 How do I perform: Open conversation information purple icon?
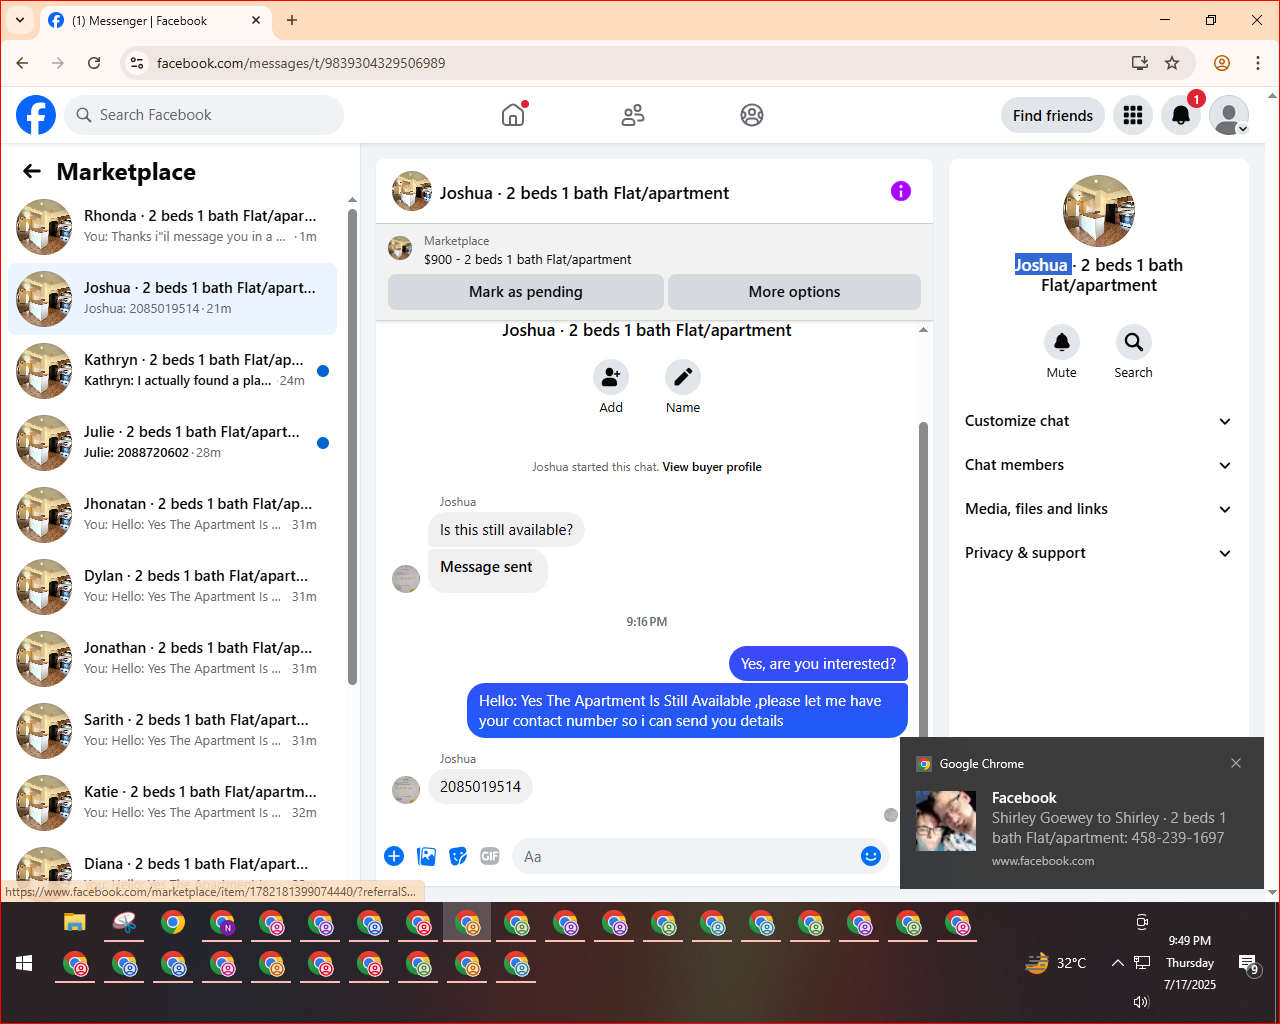(901, 191)
